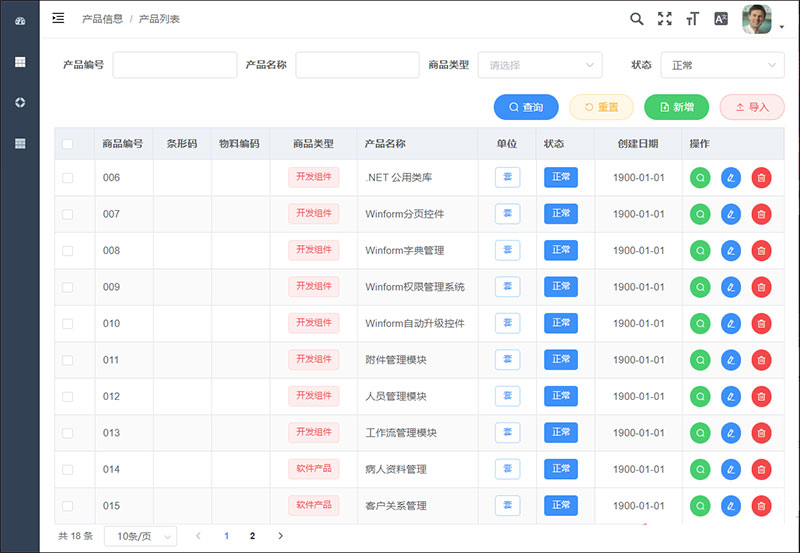Toggle fullscreen mode icon
The height and width of the screenshot is (553, 800).
[664, 19]
